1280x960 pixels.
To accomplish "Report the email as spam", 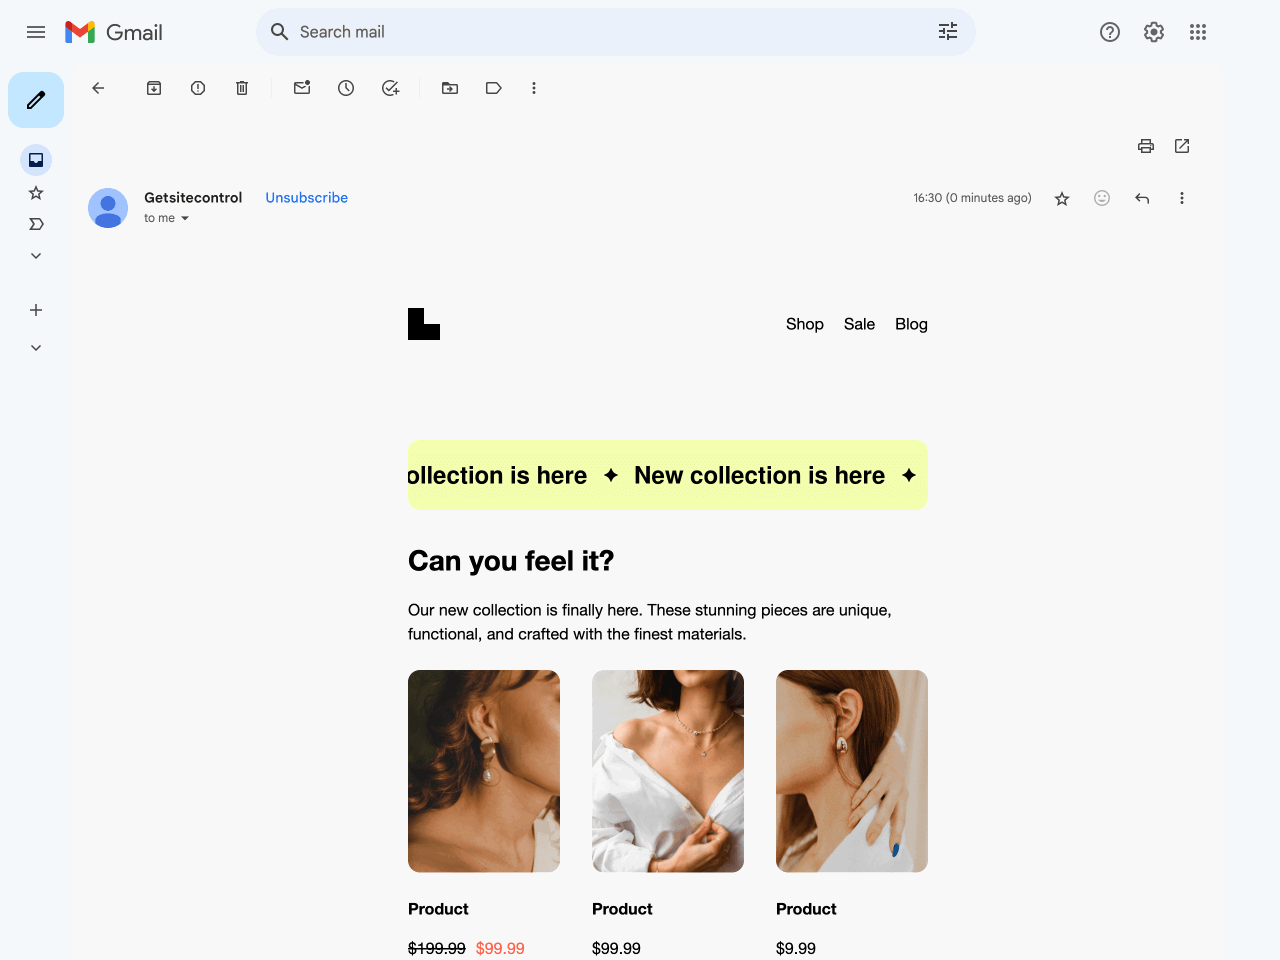I will pyautogui.click(x=197, y=88).
